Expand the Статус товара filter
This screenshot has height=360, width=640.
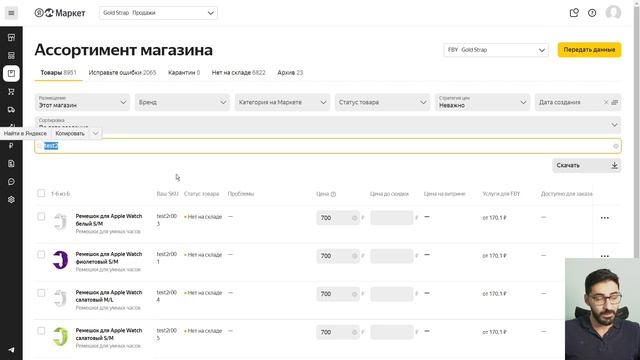click(x=382, y=102)
